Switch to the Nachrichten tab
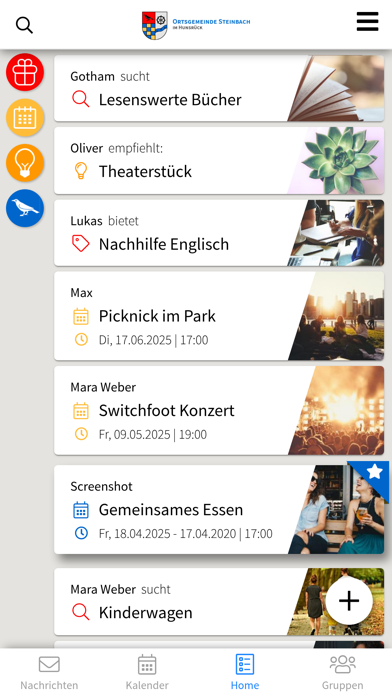 49,673
